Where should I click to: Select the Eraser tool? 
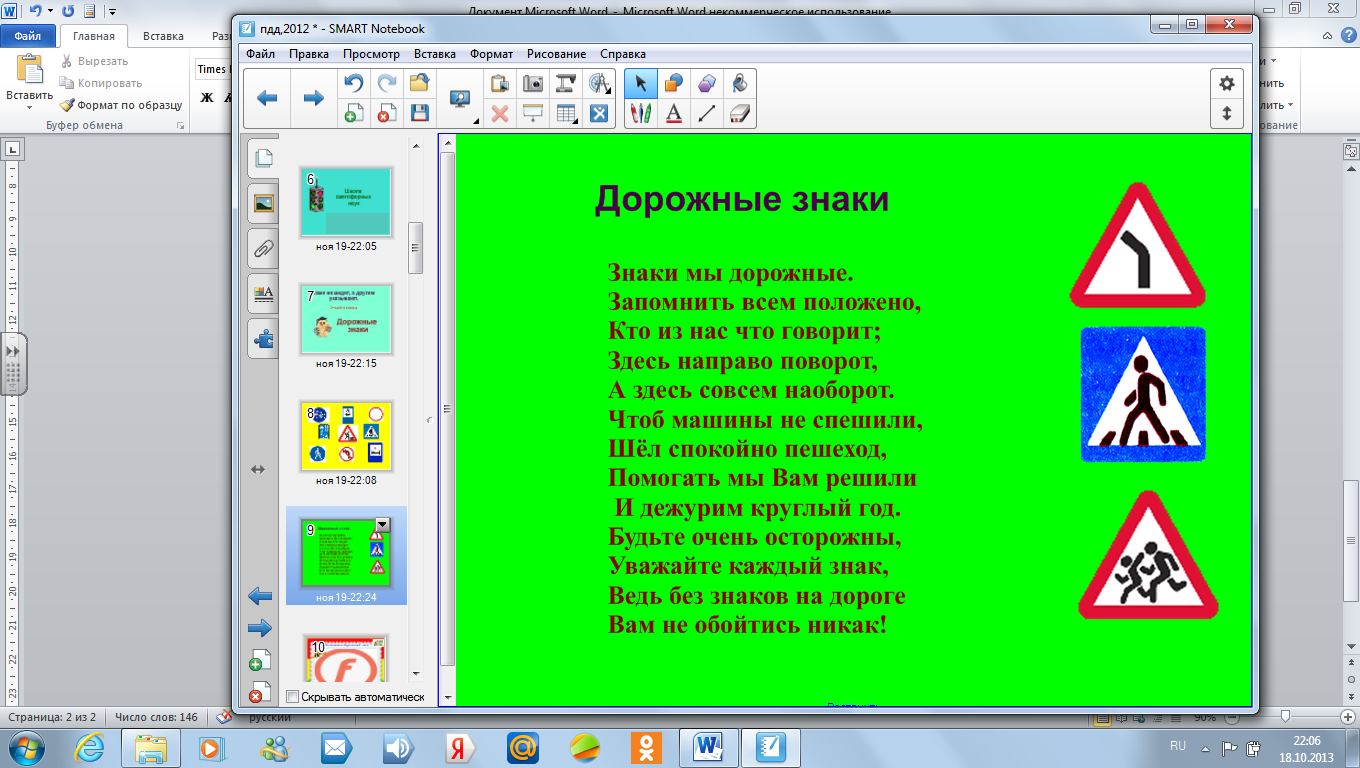click(740, 113)
